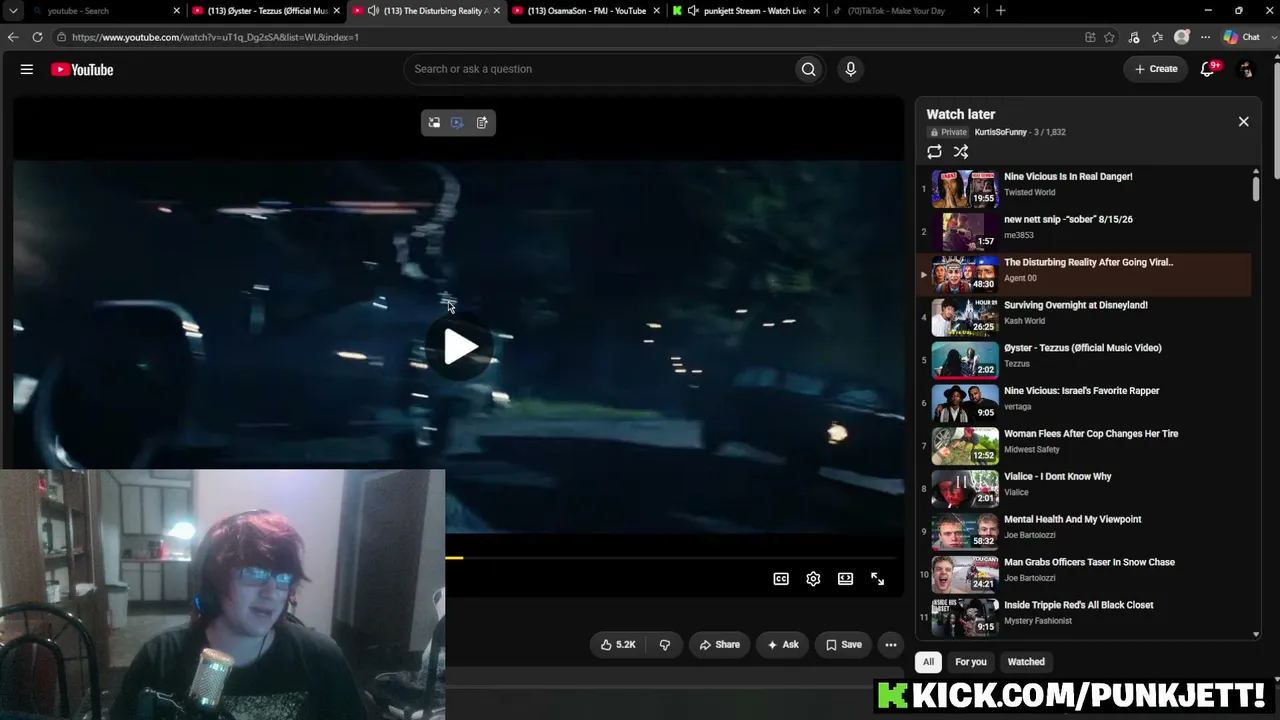Click the install app icon in address bar
This screenshot has width=1280, height=720.
[1089, 37]
